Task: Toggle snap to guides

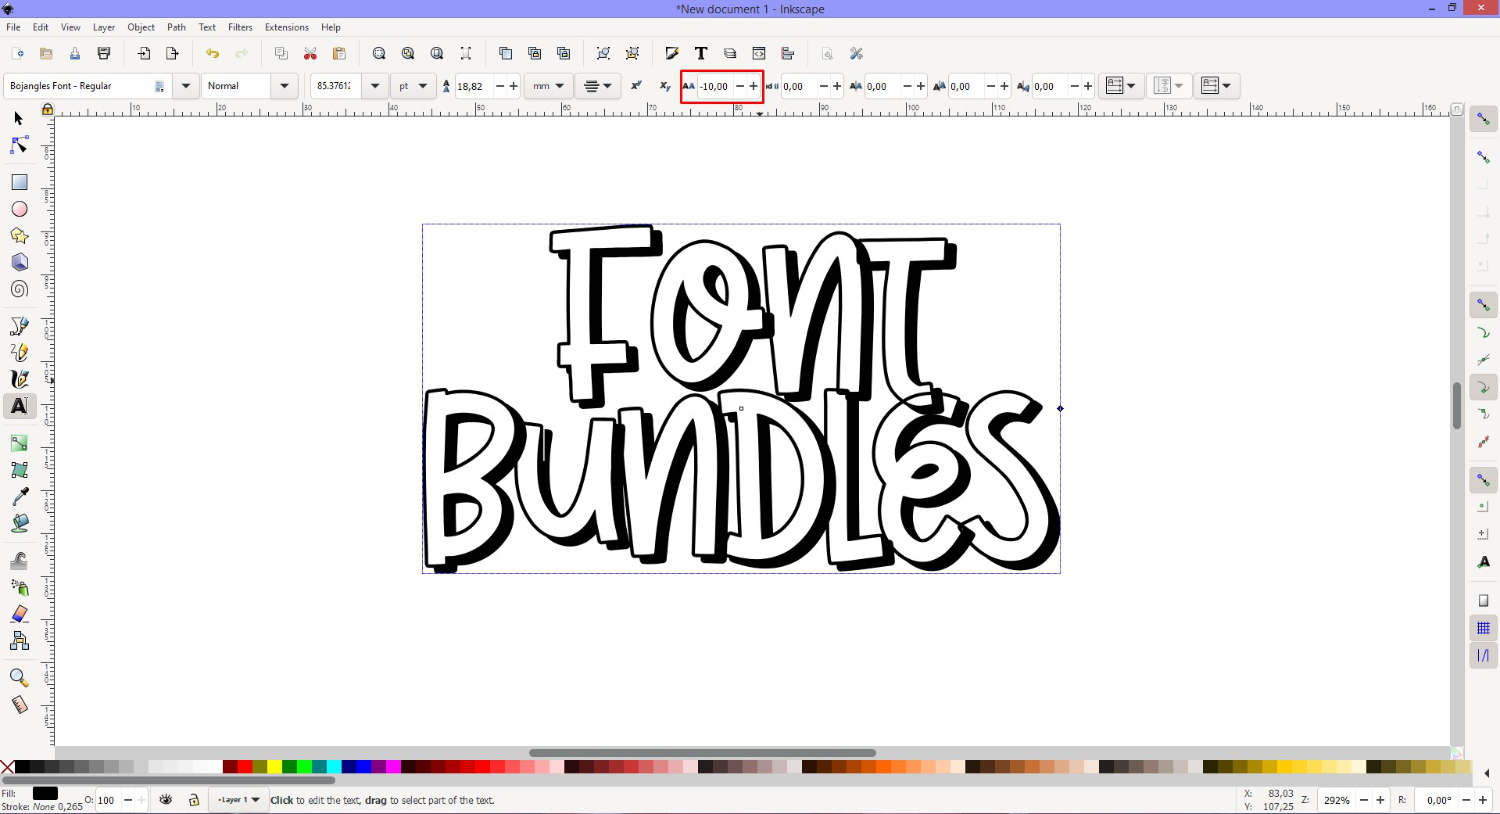Action: click(x=1483, y=656)
